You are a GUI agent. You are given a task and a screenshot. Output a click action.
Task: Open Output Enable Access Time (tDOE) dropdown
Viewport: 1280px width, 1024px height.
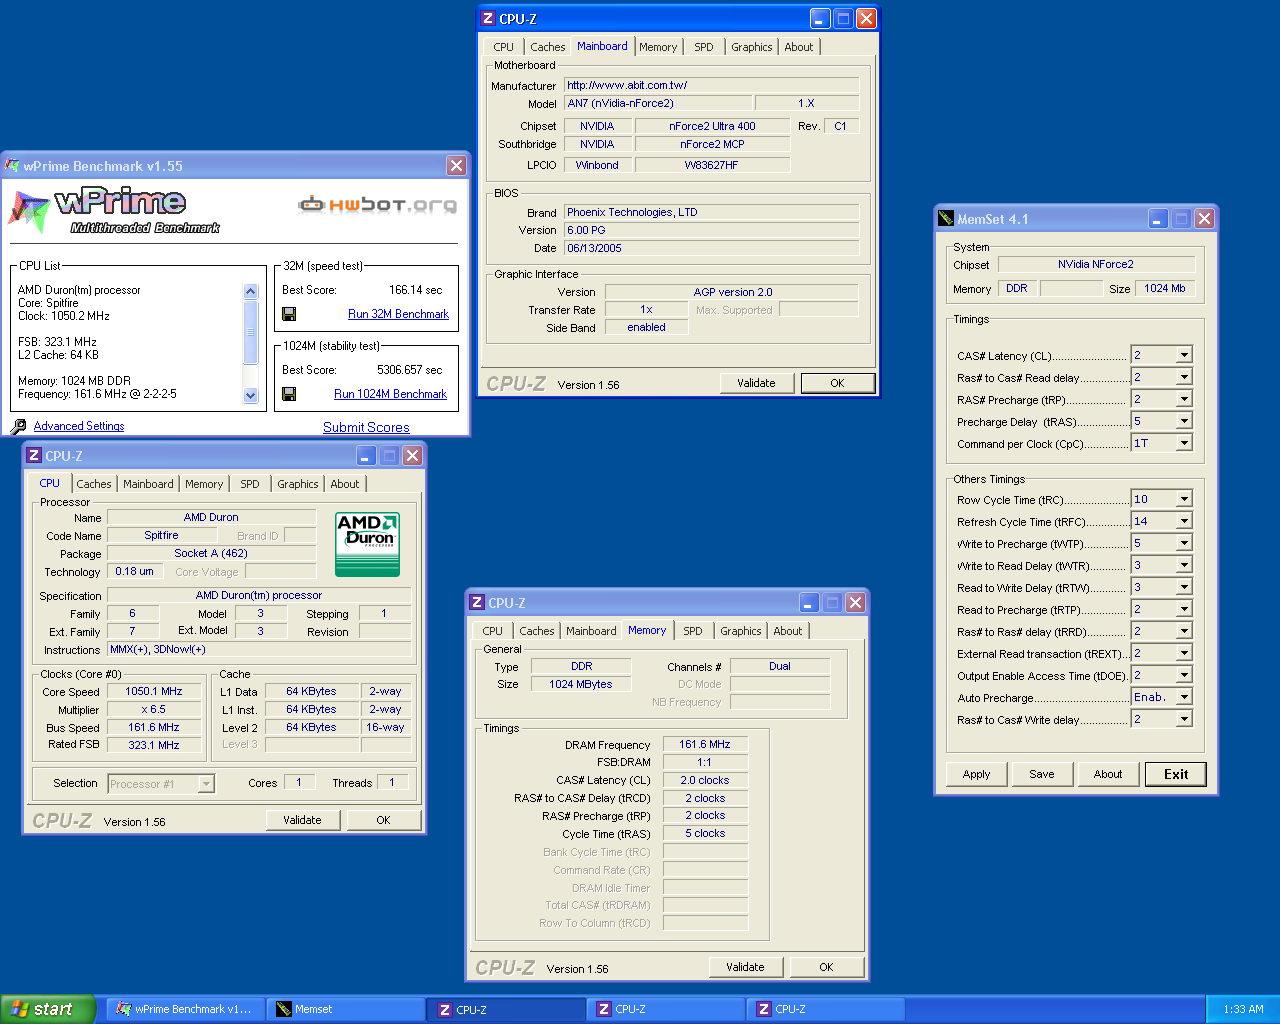1184,675
